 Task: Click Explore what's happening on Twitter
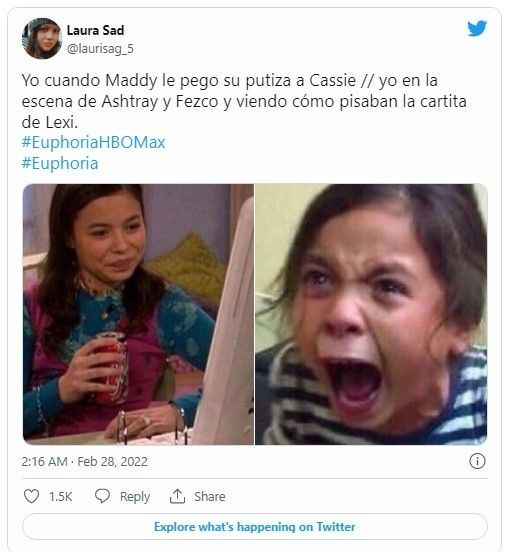click(x=255, y=527)
